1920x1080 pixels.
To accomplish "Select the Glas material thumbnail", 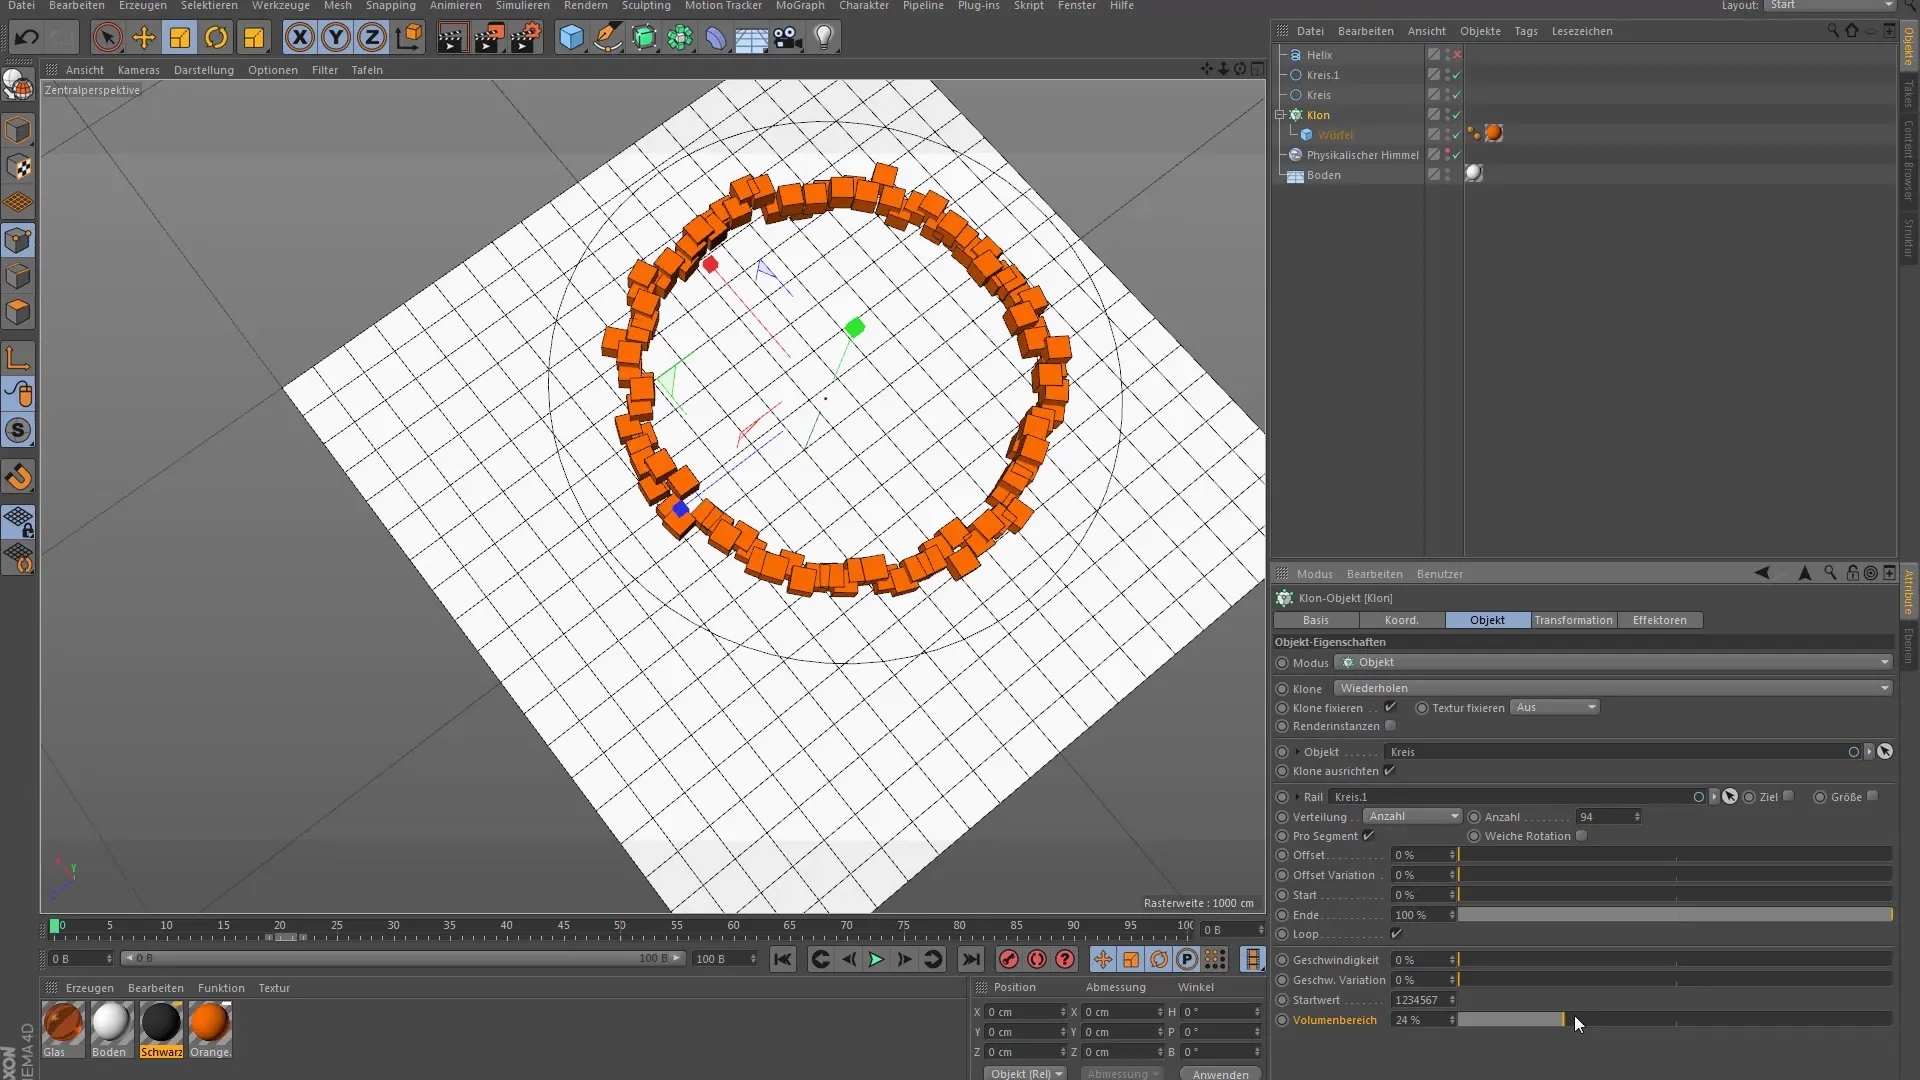I will pyautogui.click(x=63, y=1023).
